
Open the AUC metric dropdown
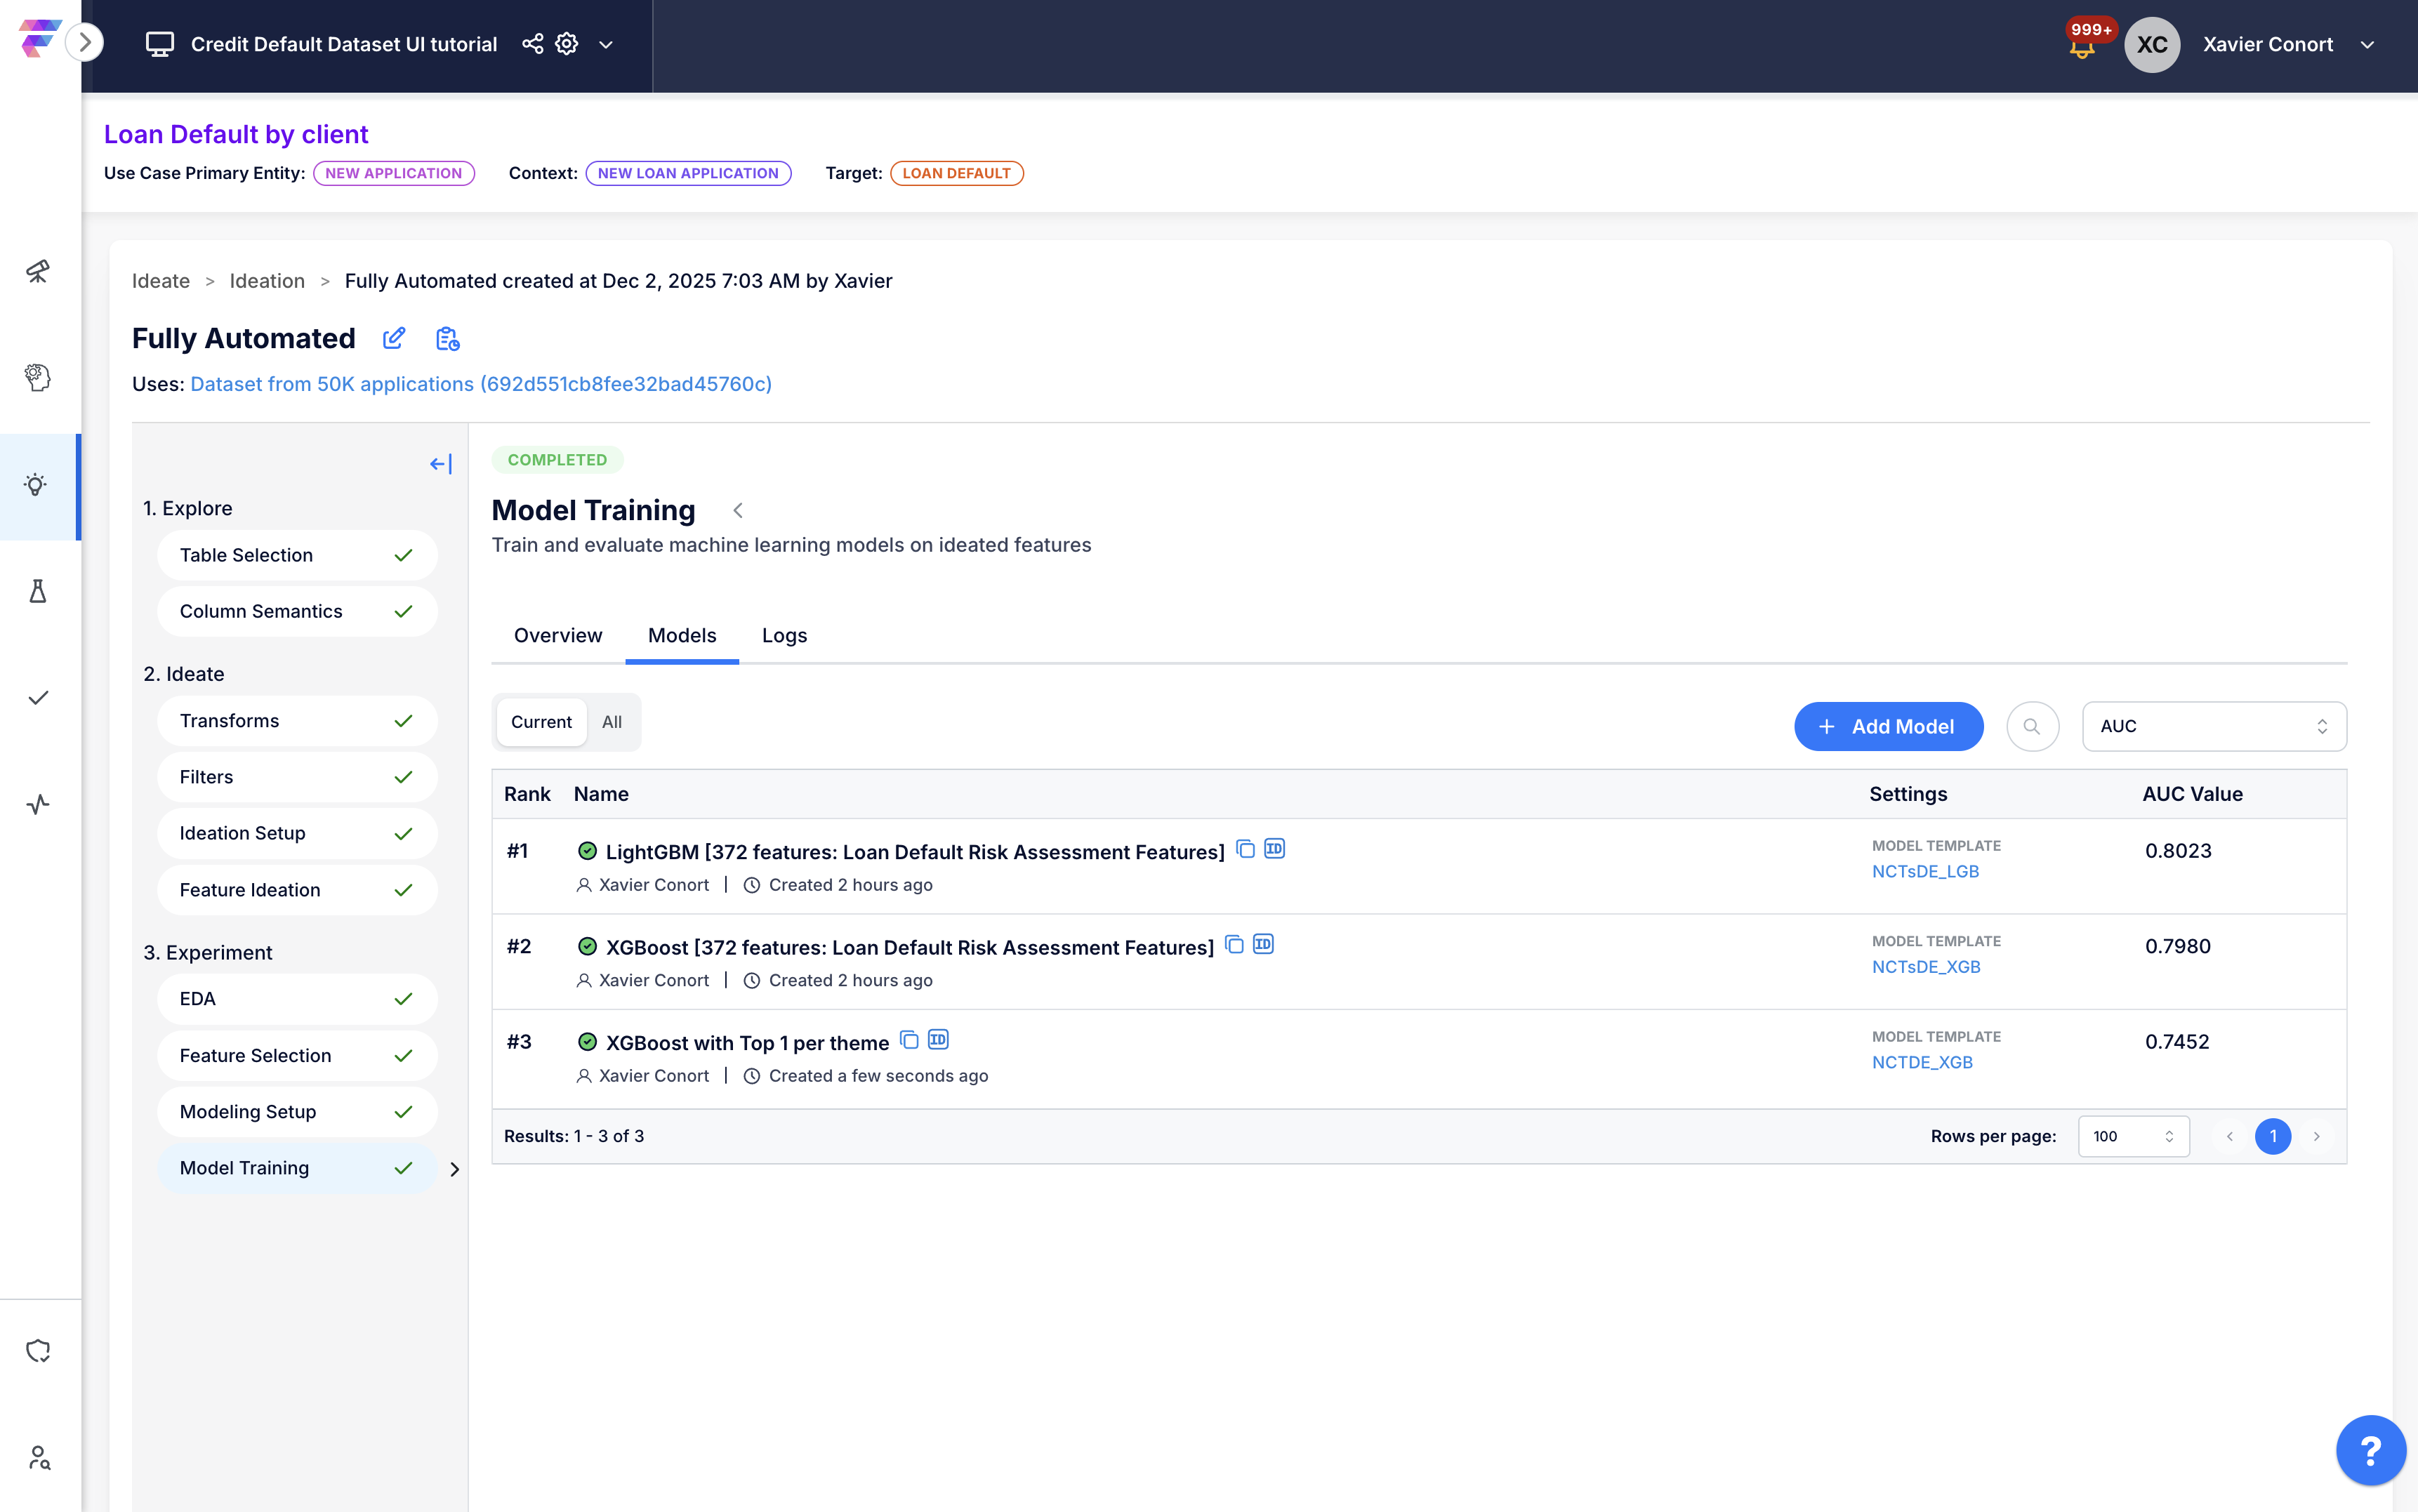coord(2213,726)
